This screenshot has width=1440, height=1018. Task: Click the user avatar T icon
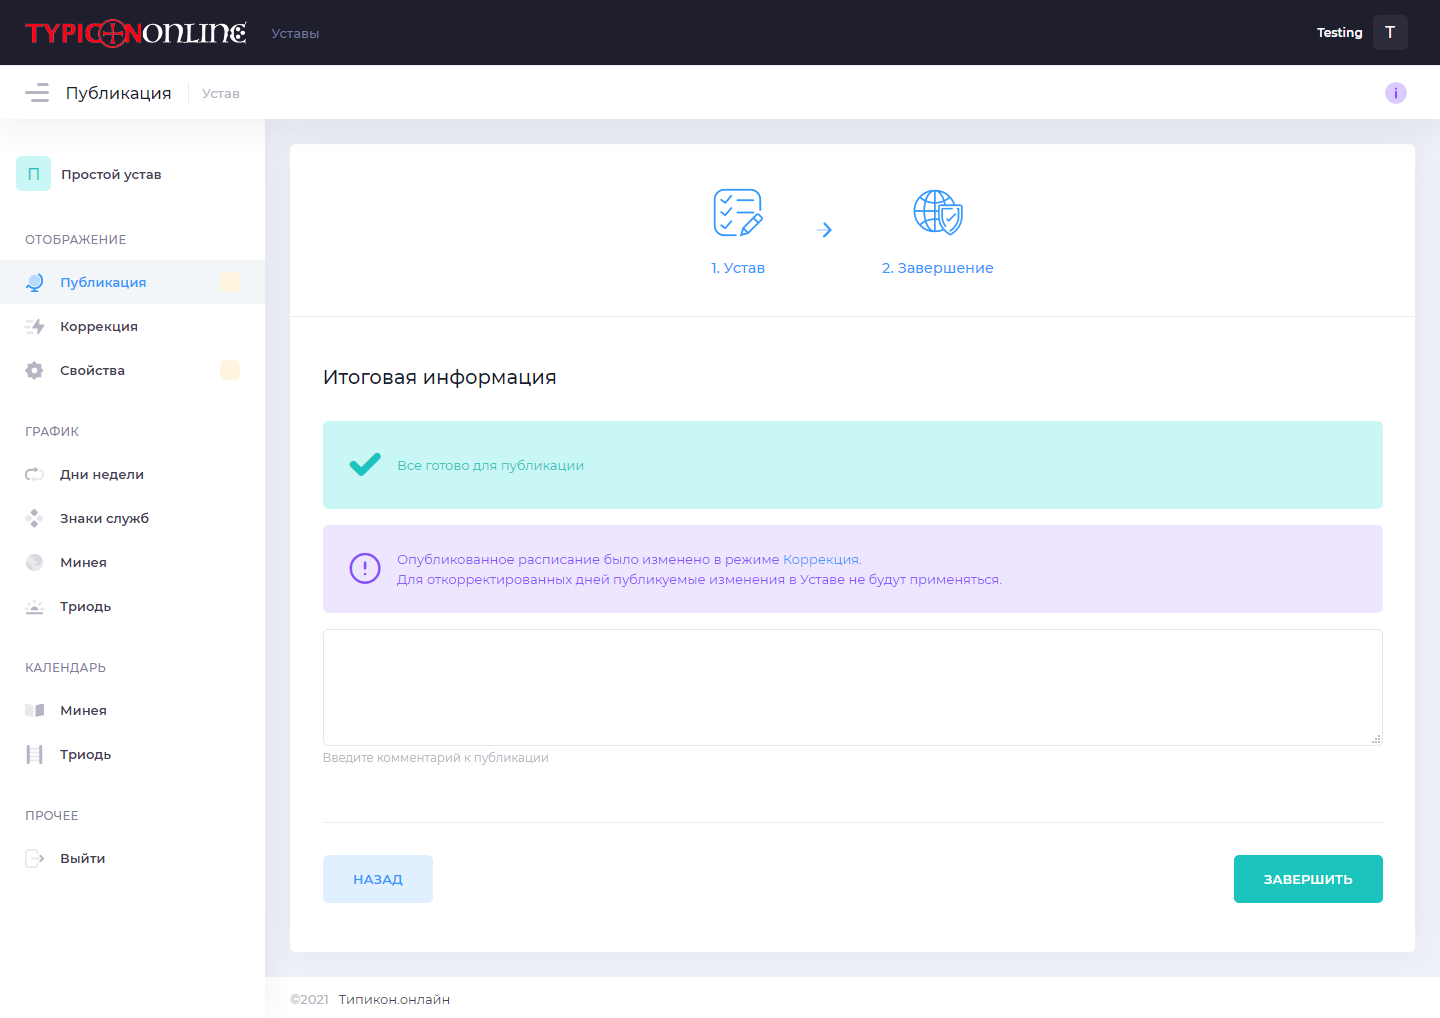1390,32
